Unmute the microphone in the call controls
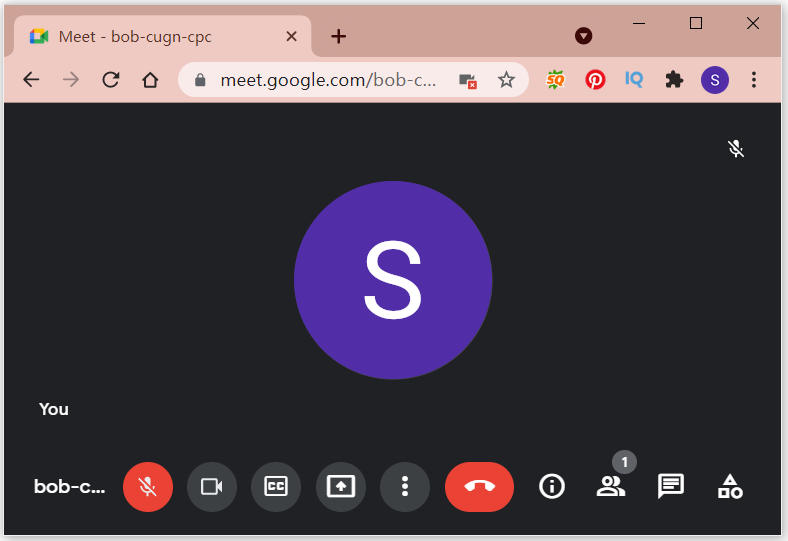Image resolution: width=788 pixels, height=541 pixels. pos(148,487)
